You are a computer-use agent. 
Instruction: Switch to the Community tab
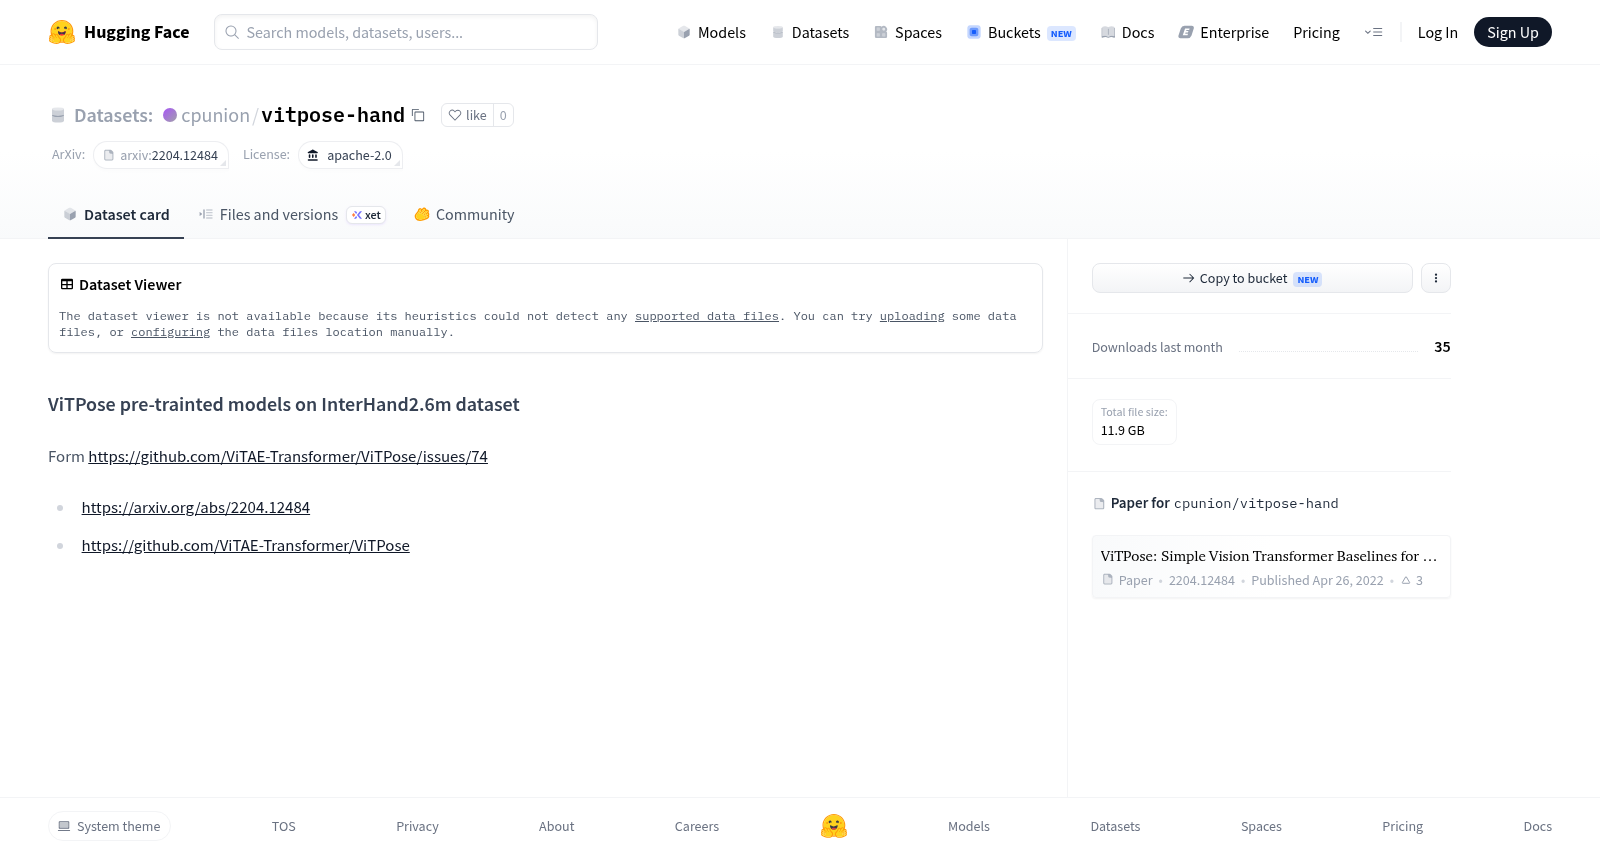tap(464, 214)
